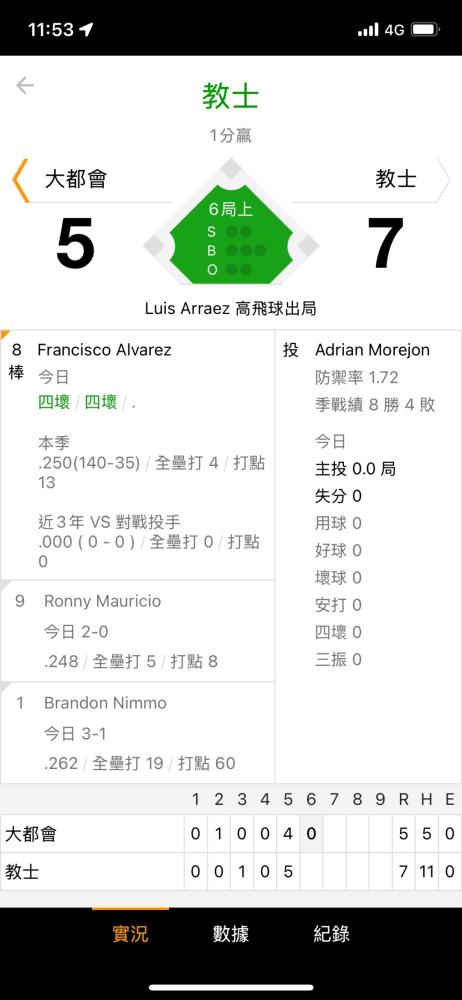This screenshot has width=462, height=1000.
Task: Select the 實況 tab
Action: pos(130,934)
